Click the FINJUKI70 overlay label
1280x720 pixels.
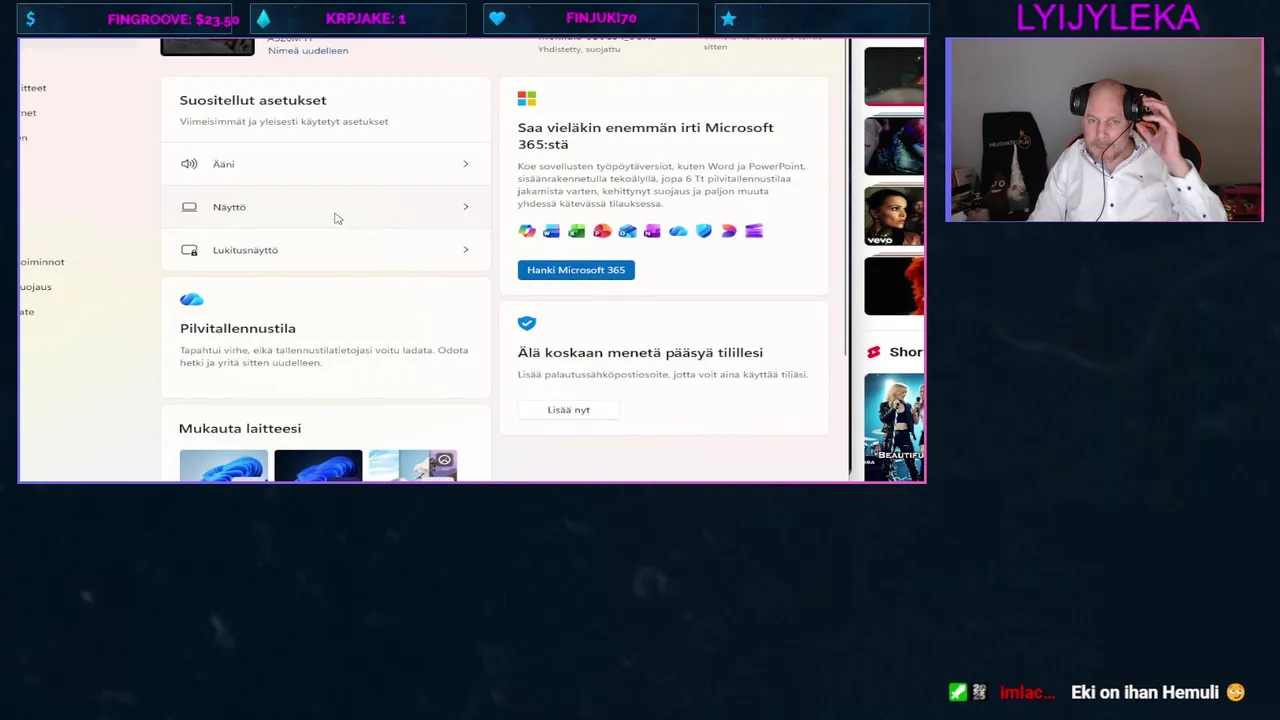601,19
